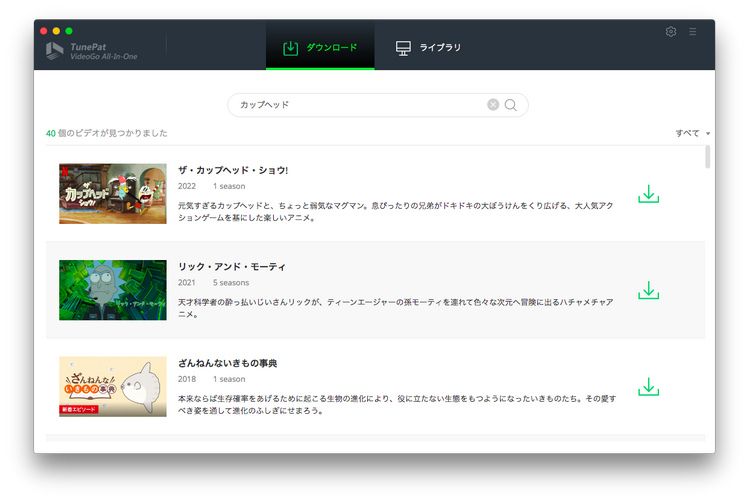This screenshot has height=502, width=749.
Task: Download リック・アンド・モーティ via its download icon
Action: point(648,290)
